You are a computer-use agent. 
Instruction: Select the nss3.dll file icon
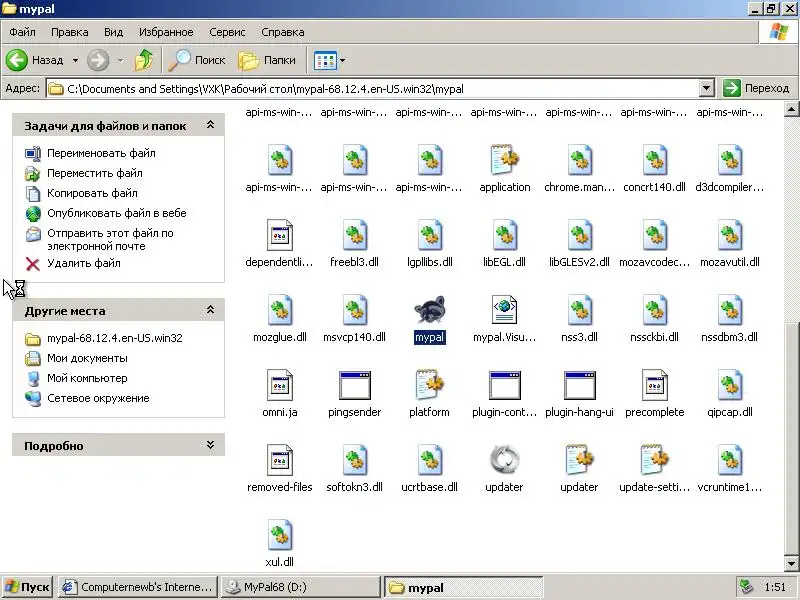(580, 310)
